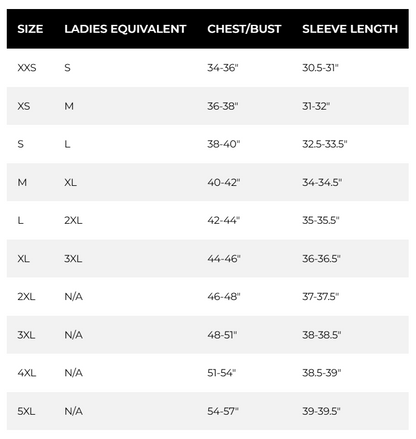Click the 30.5-31" sleeve length value
This screenshot has width=416, height=439.
320,68
